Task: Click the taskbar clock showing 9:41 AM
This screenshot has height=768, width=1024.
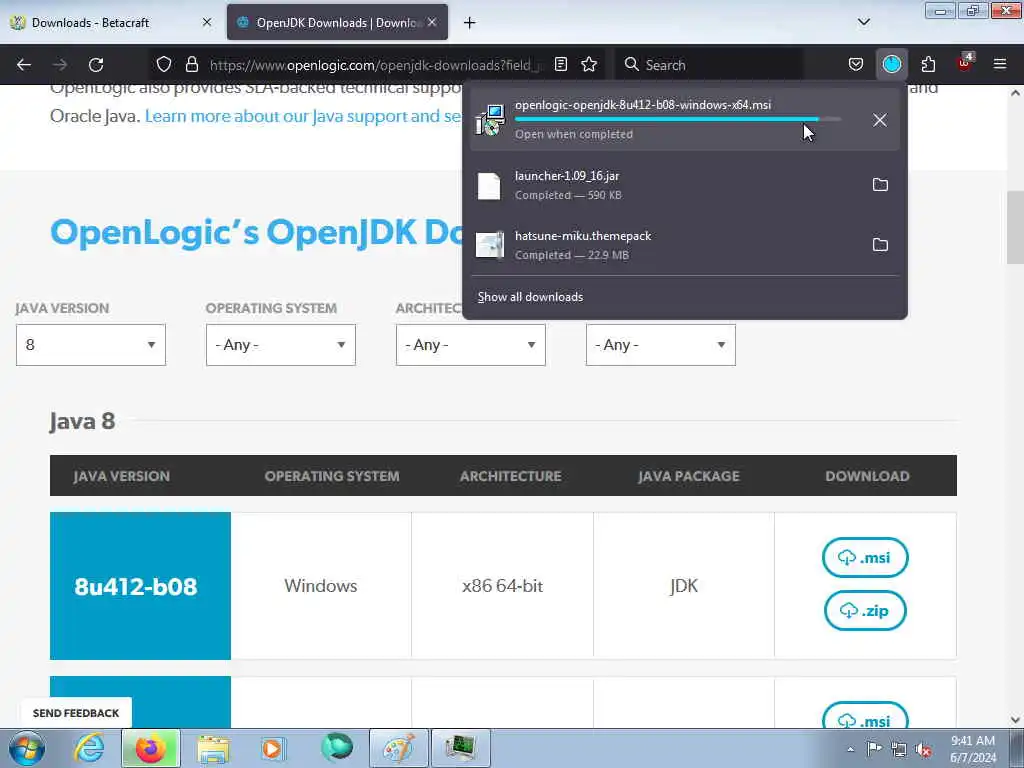Action: coord(973,749)
